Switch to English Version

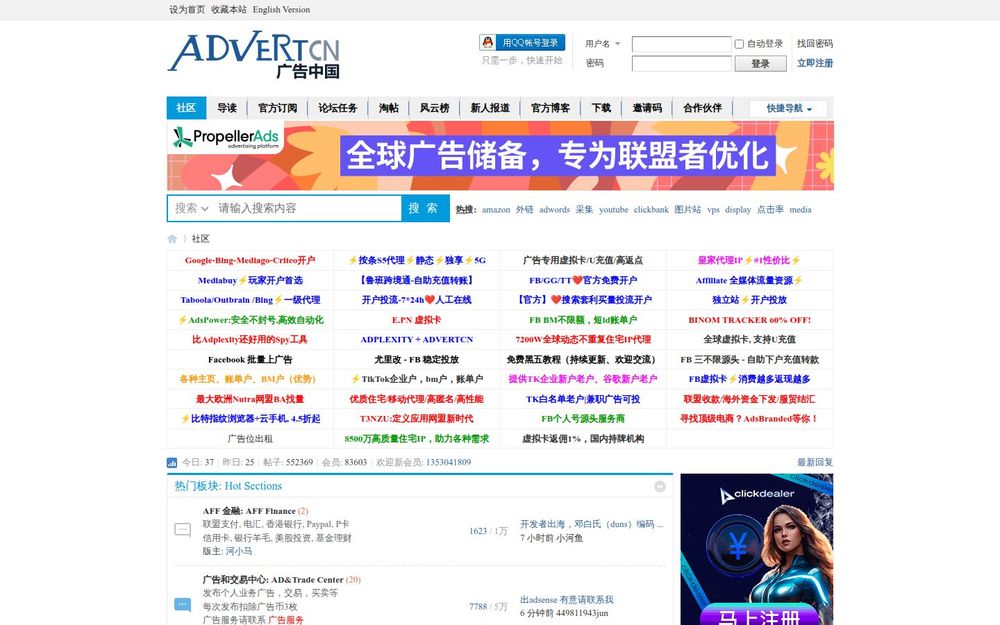(x=281, y=10)
